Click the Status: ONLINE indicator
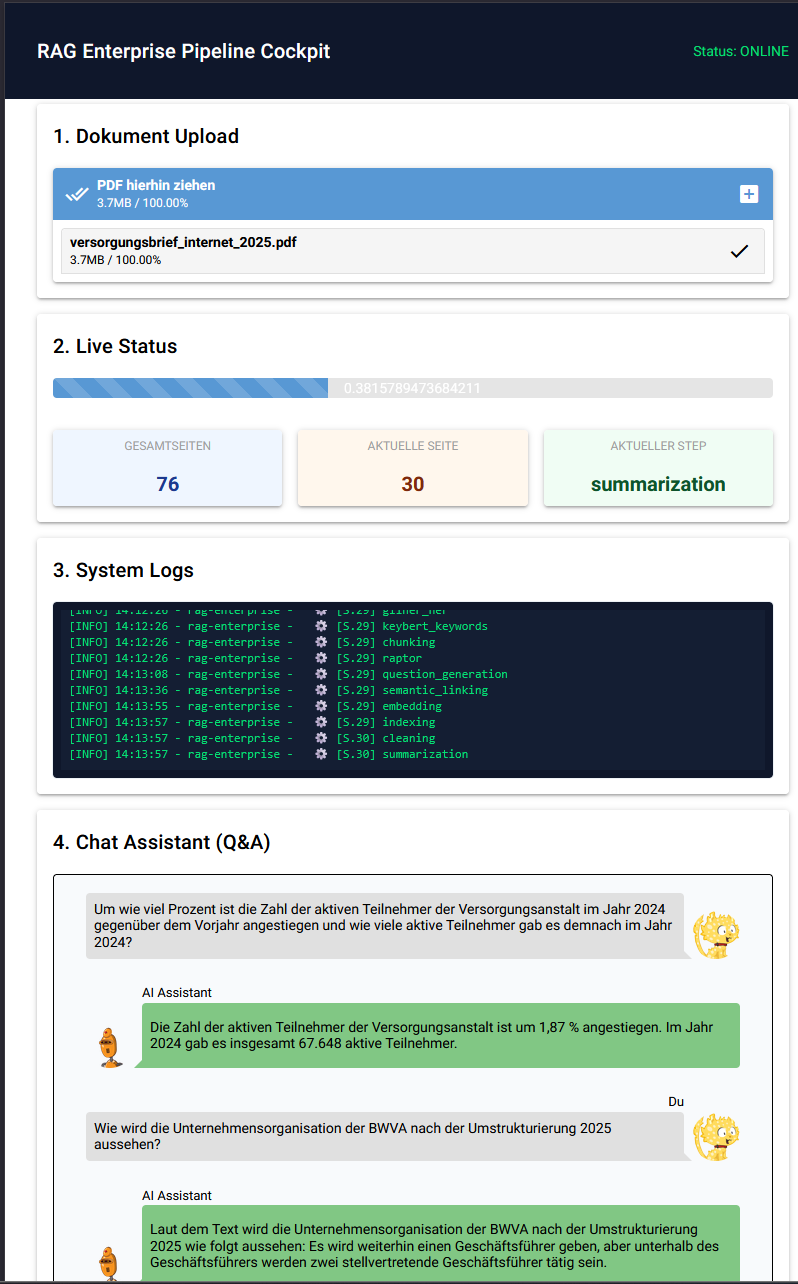798x1284 pixels. pyautogui.click(x=740, y=51)
